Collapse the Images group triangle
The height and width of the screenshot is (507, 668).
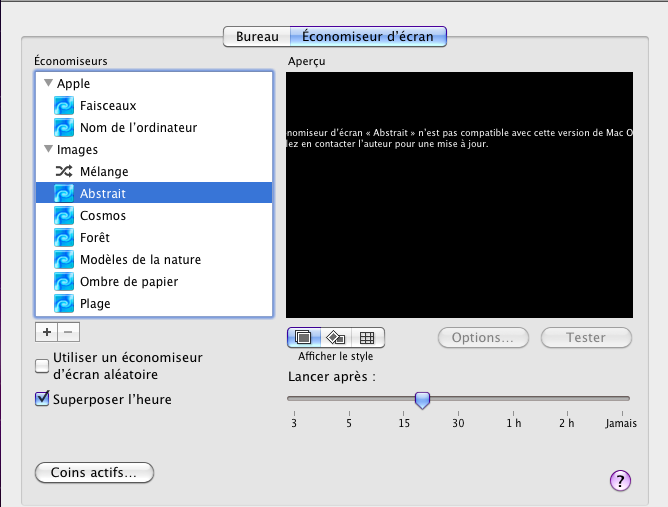click(49, 149)
